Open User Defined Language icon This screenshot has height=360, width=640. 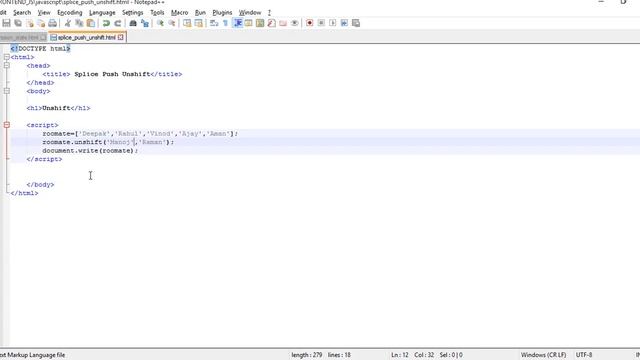pos(249,23)
